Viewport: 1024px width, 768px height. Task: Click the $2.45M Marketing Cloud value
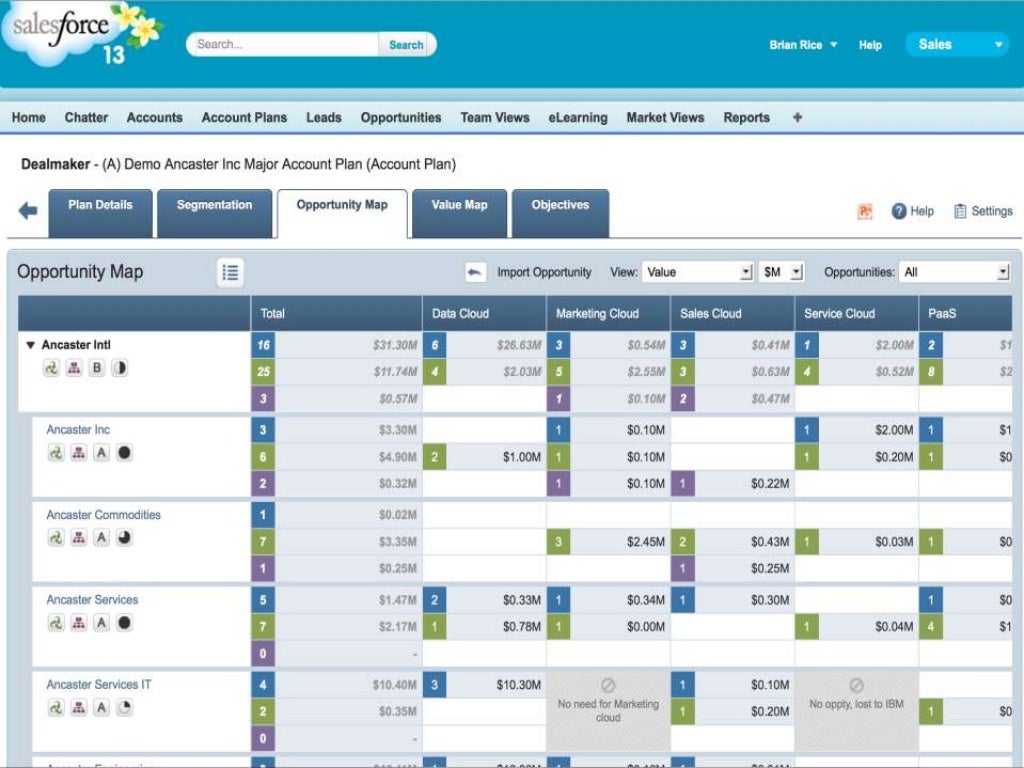pos(646,541)
